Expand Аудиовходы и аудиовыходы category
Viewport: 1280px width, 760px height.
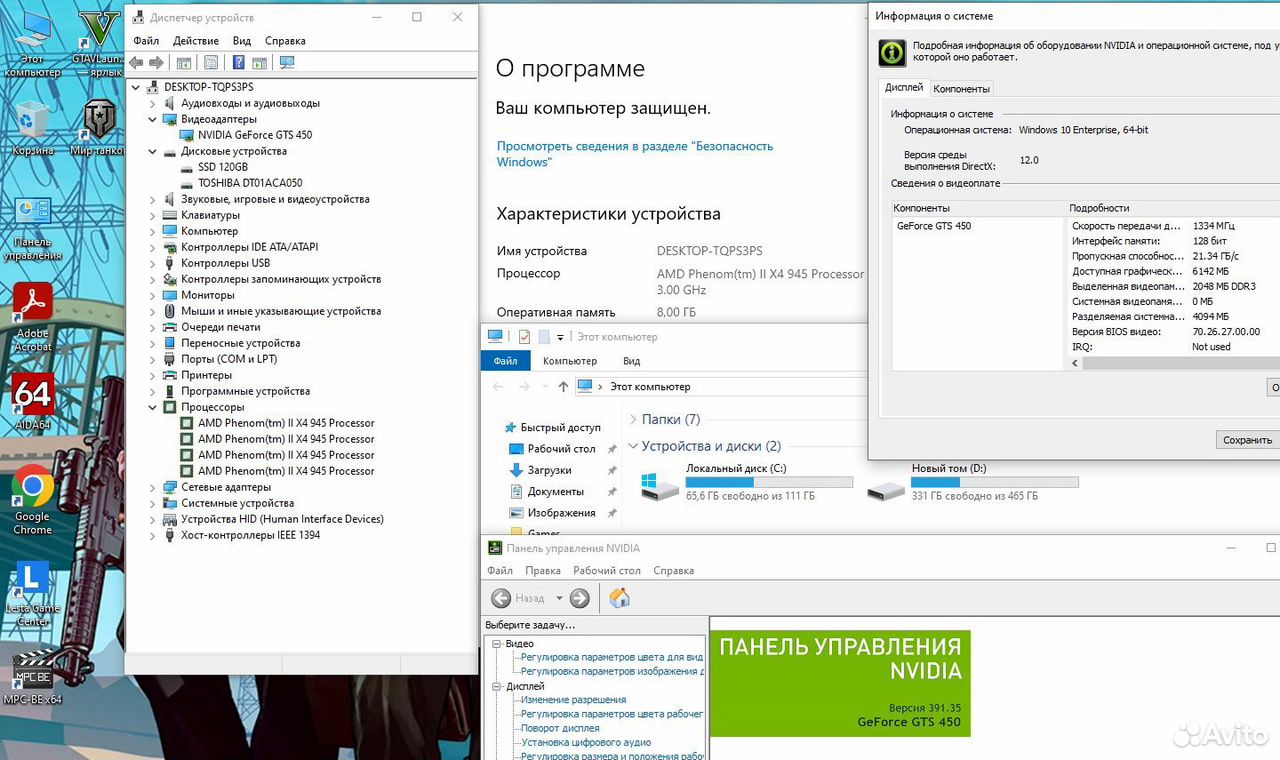153,103
